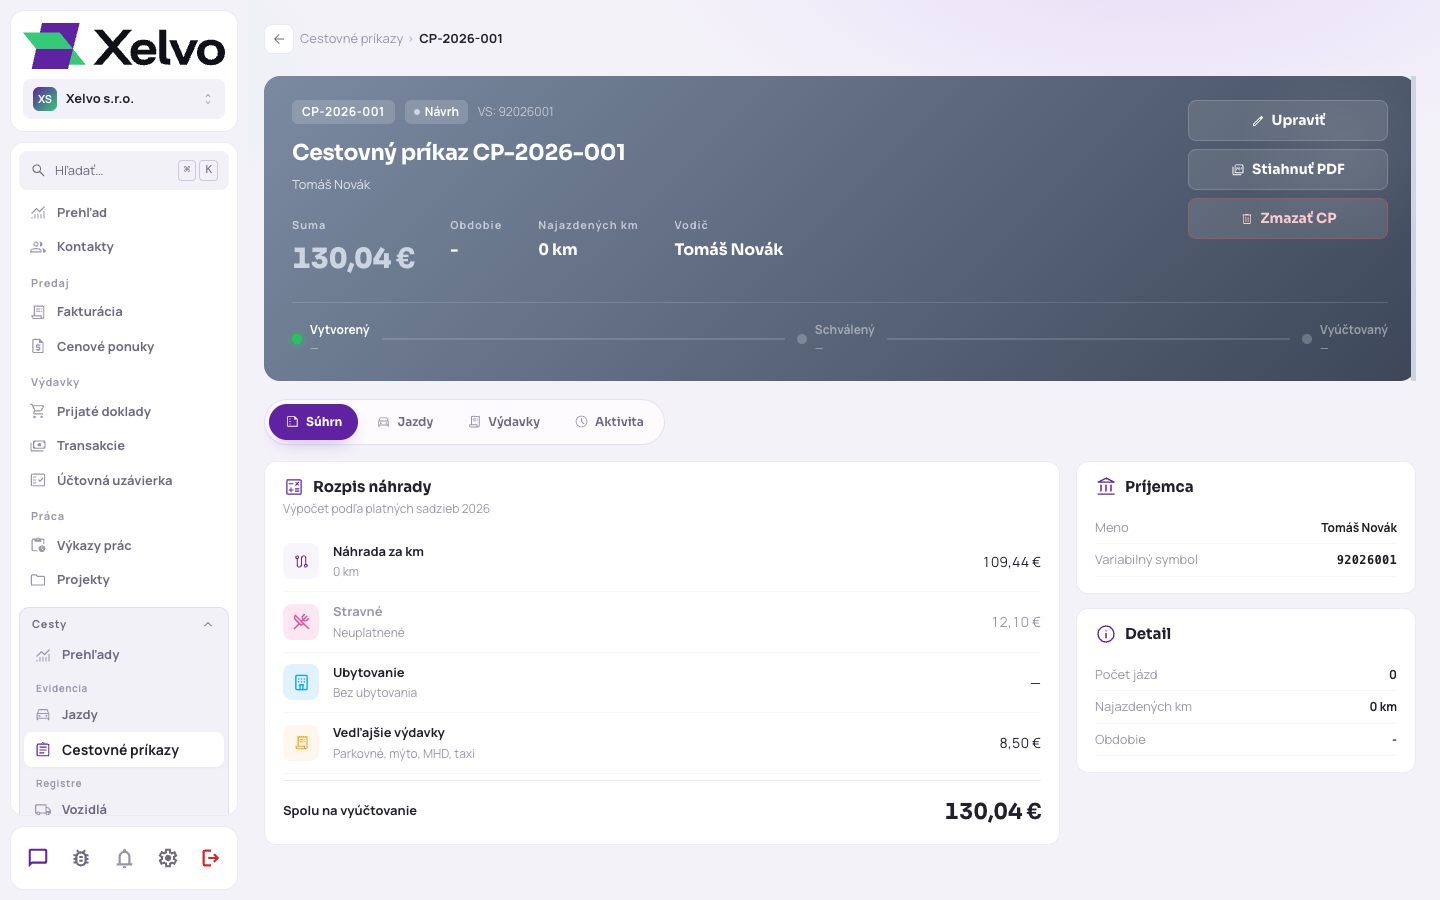Open Prehľady under Cesty
Viewport: 1440px width, 900px height.
(124, 655)
